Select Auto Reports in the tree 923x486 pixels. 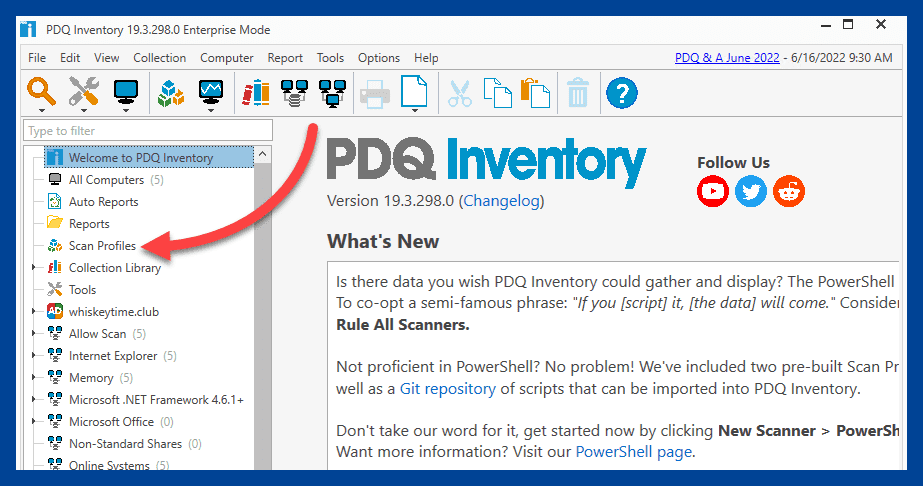click(103, 202)
